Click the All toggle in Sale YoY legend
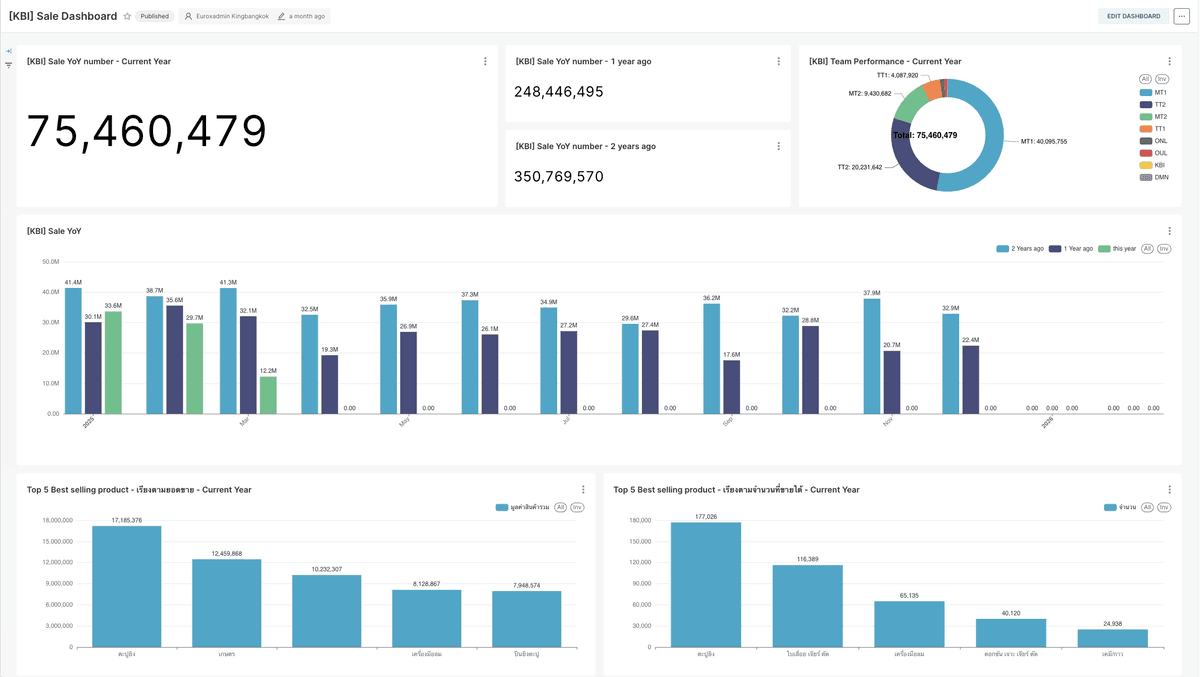The image size is (1200, 677). pyautogui.click(x=1146, y=249)
